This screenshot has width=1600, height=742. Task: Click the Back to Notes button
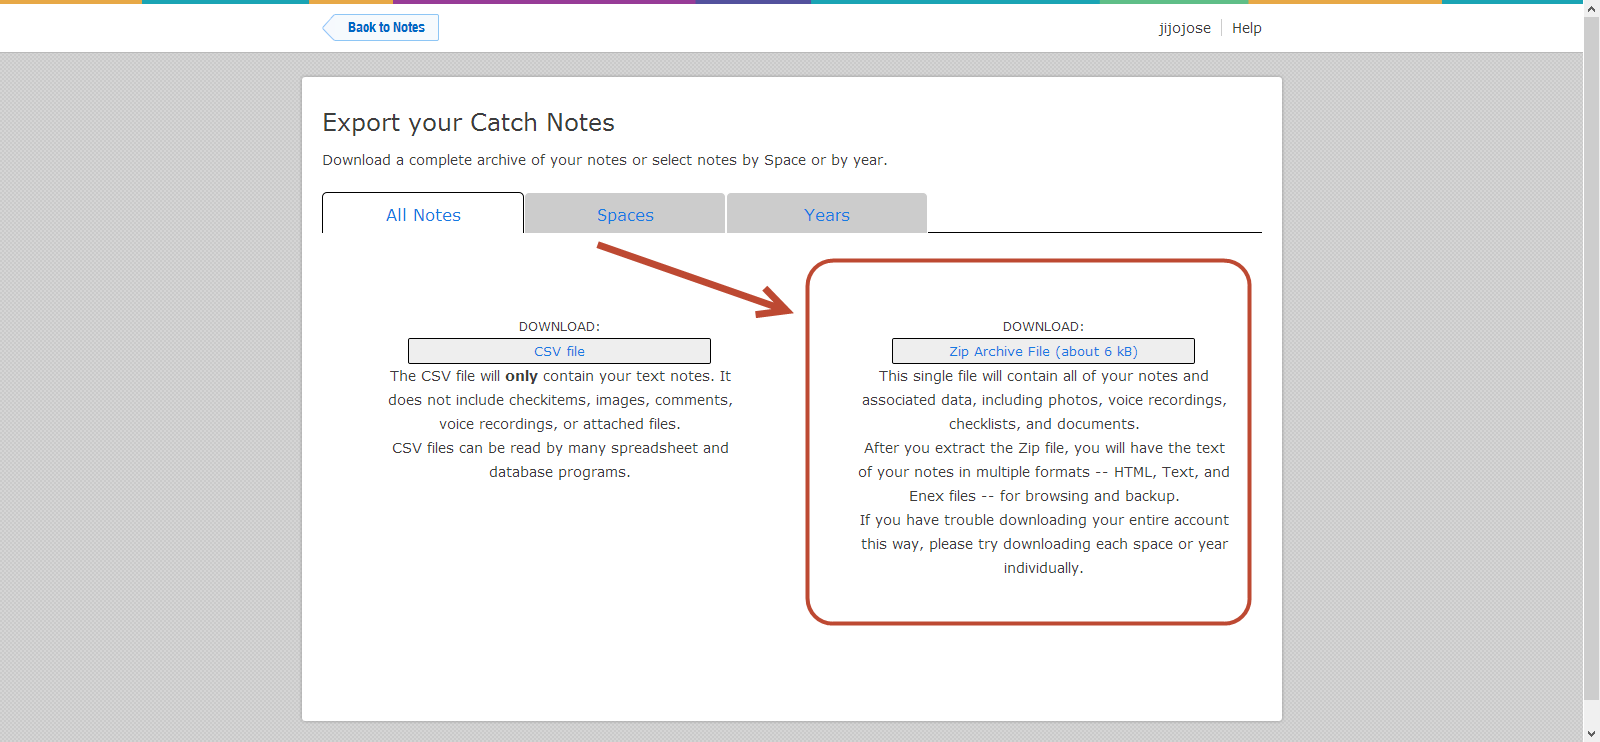point(384,28)
